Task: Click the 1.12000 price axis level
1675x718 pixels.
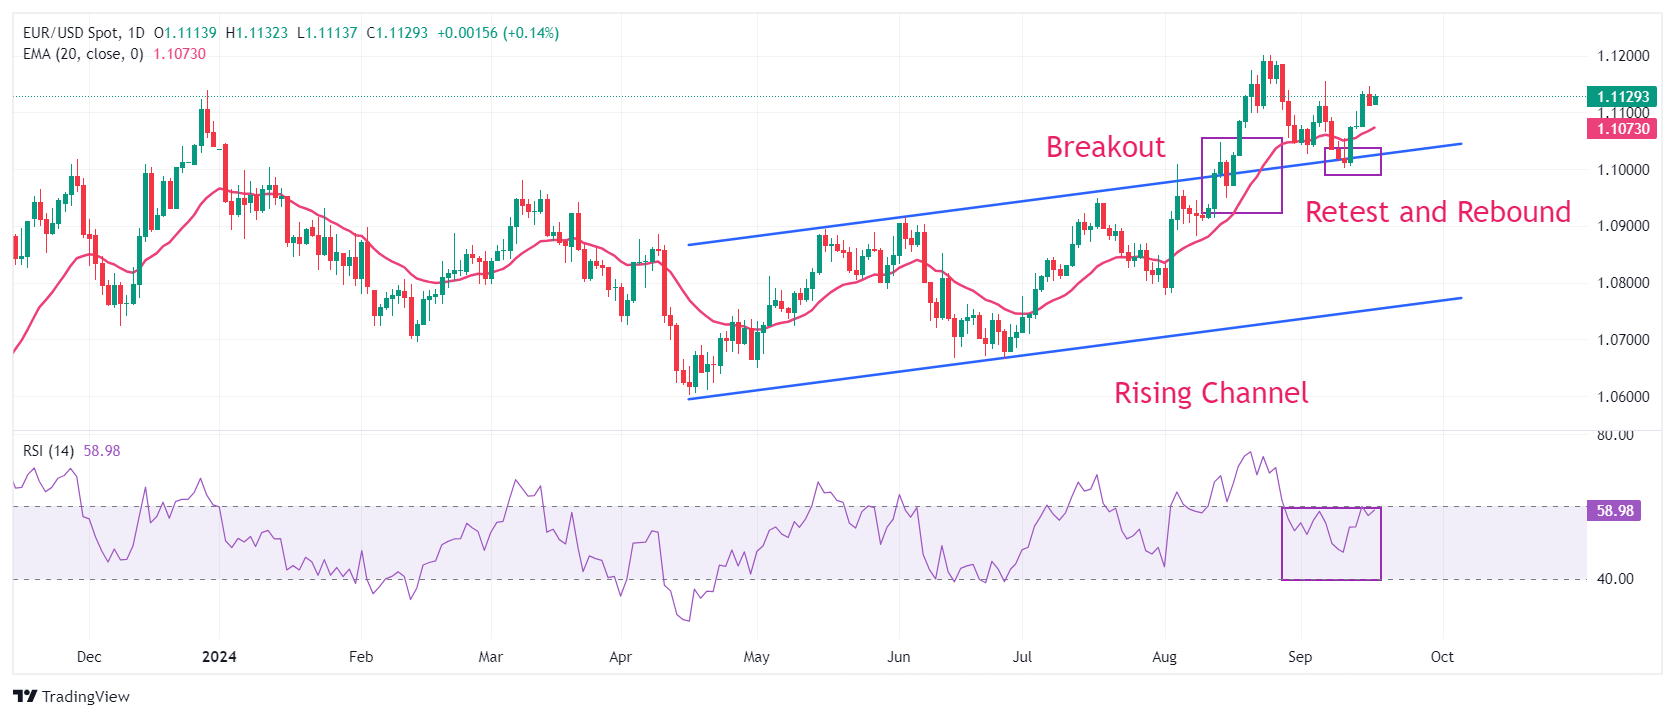Action: click(1623, 56)
